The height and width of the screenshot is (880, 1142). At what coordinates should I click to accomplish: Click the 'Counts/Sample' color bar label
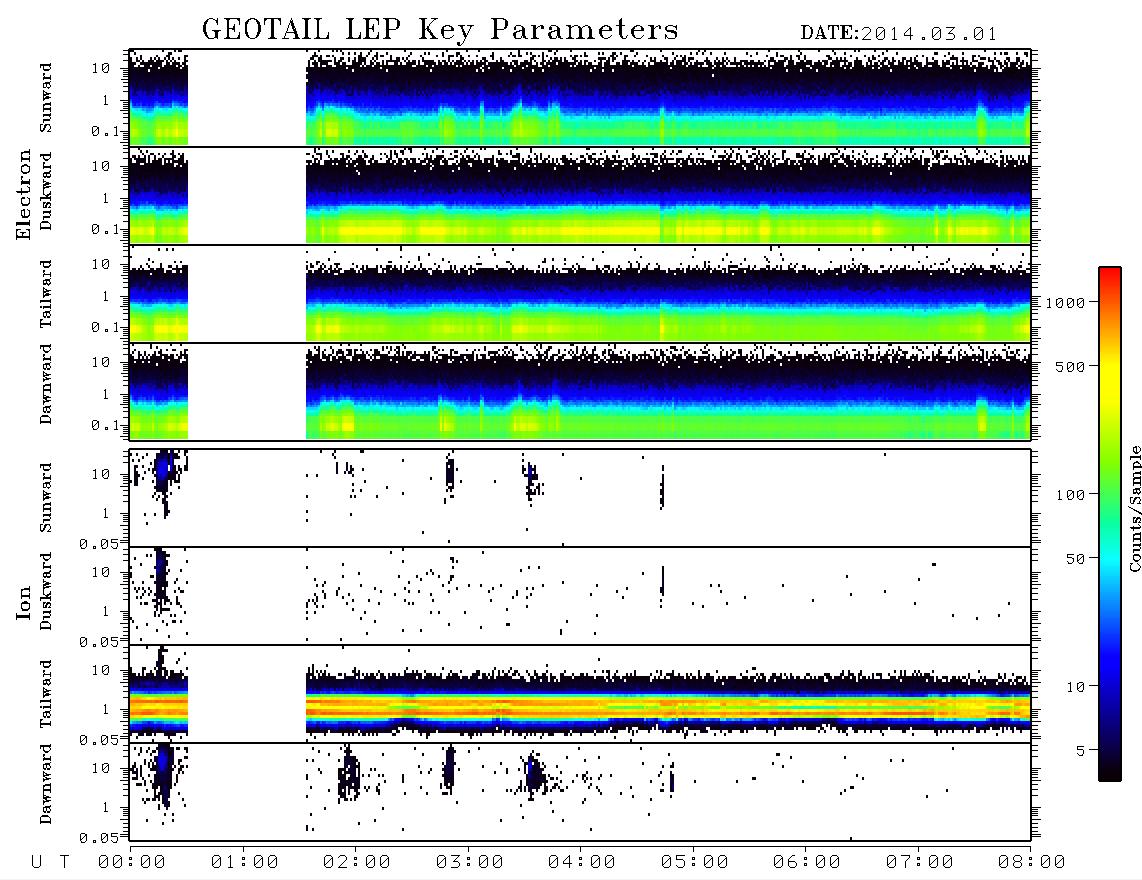[x=1134, y=508]
